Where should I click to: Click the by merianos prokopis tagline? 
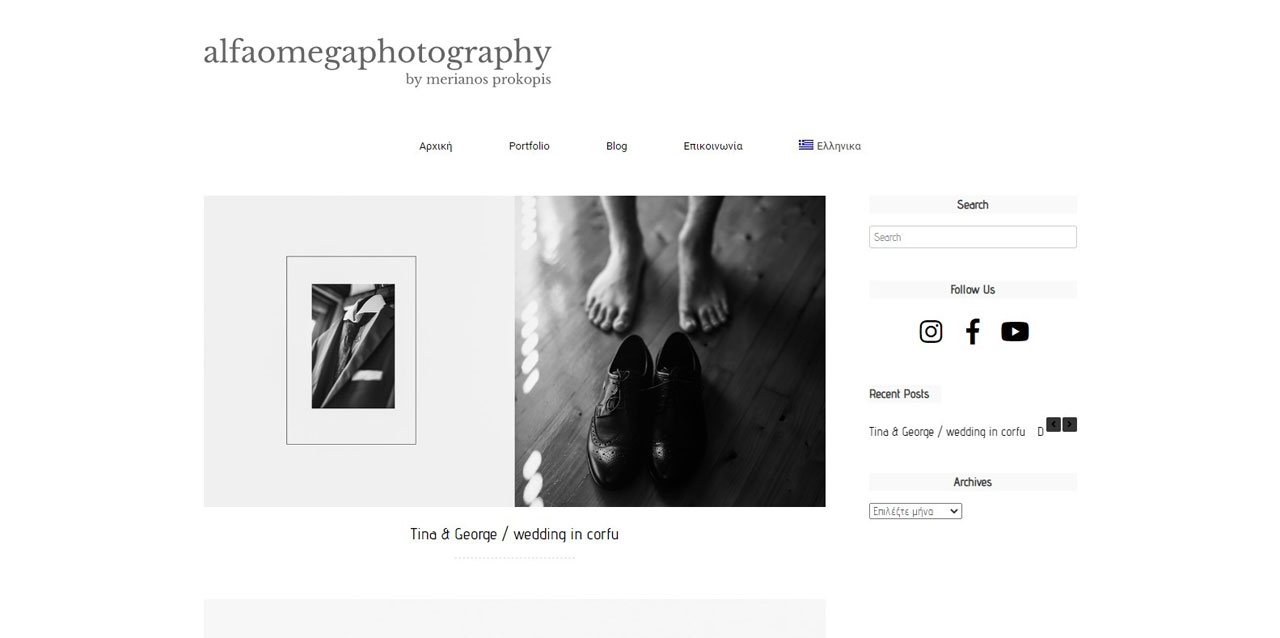478,80
